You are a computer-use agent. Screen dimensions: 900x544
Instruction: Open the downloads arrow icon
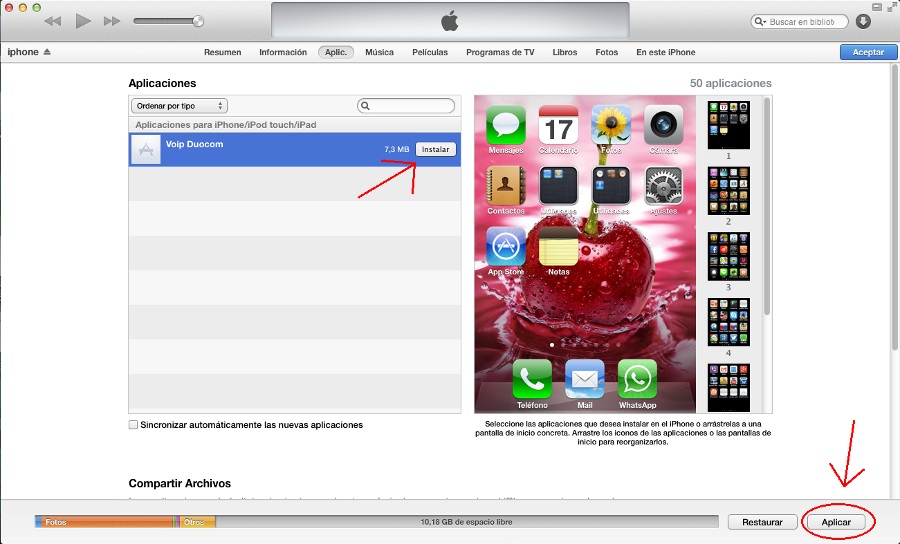pyautogui.click(x=864, y=21)
